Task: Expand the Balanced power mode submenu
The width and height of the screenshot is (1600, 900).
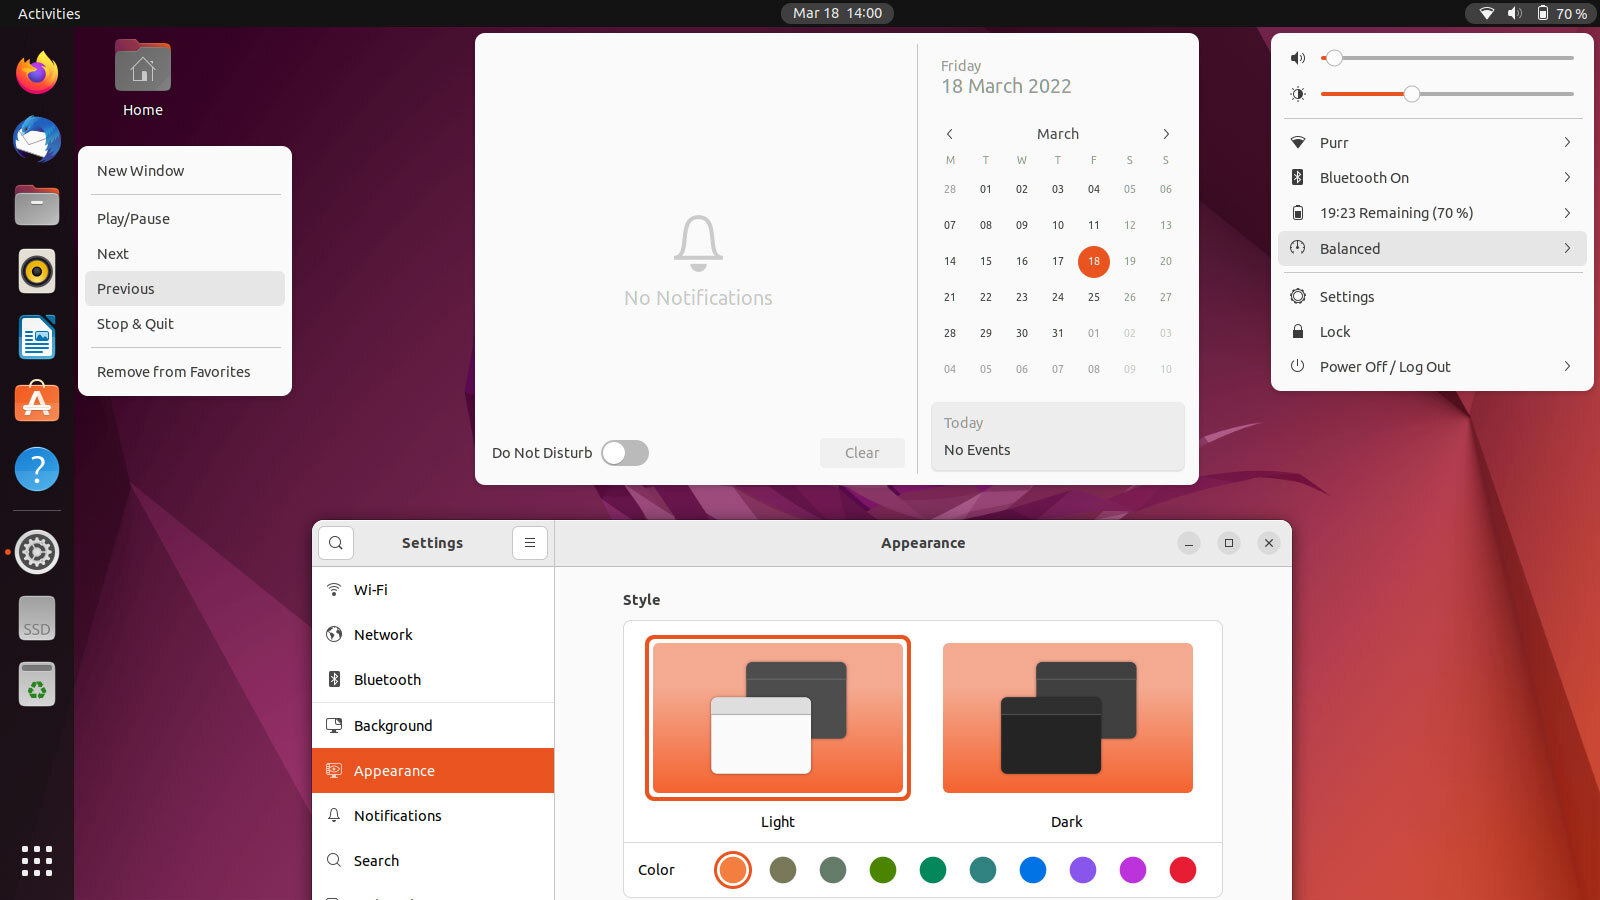Action: (x=1432, y=249)
